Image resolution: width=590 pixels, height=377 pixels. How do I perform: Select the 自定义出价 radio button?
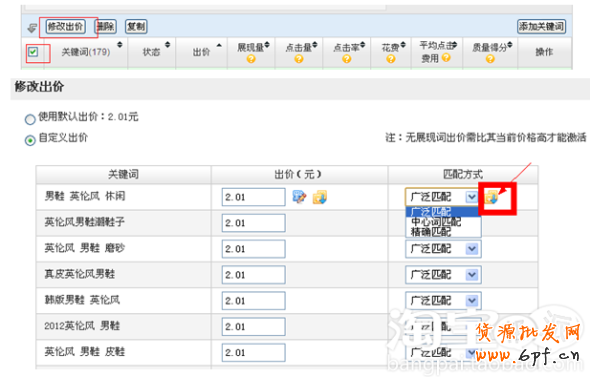[30, 140]
